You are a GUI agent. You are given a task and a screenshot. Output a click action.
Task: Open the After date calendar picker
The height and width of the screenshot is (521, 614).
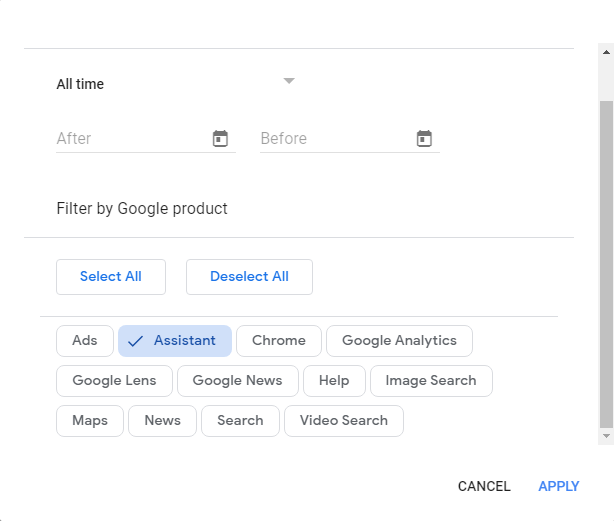220,139
